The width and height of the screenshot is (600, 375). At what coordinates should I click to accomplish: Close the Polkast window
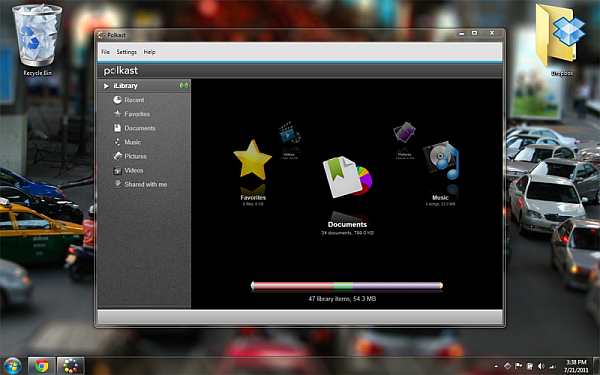point(492,33)
